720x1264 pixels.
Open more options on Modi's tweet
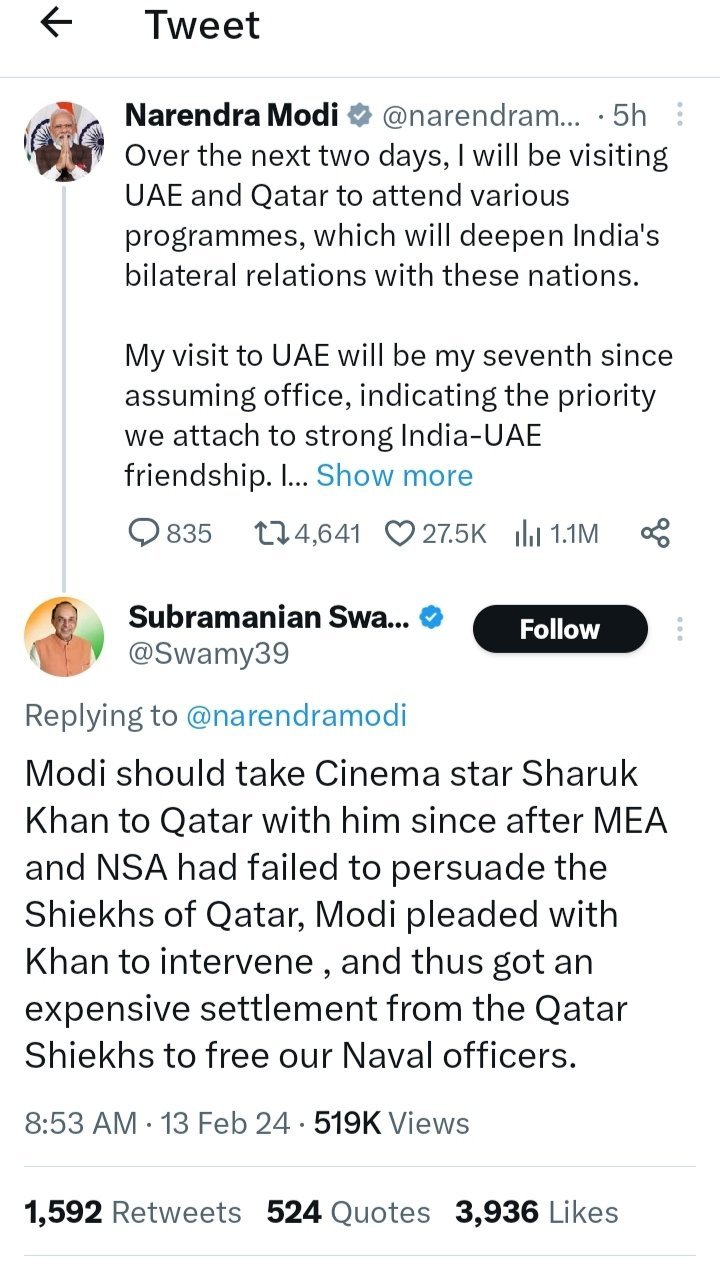(x=680, y=116)
